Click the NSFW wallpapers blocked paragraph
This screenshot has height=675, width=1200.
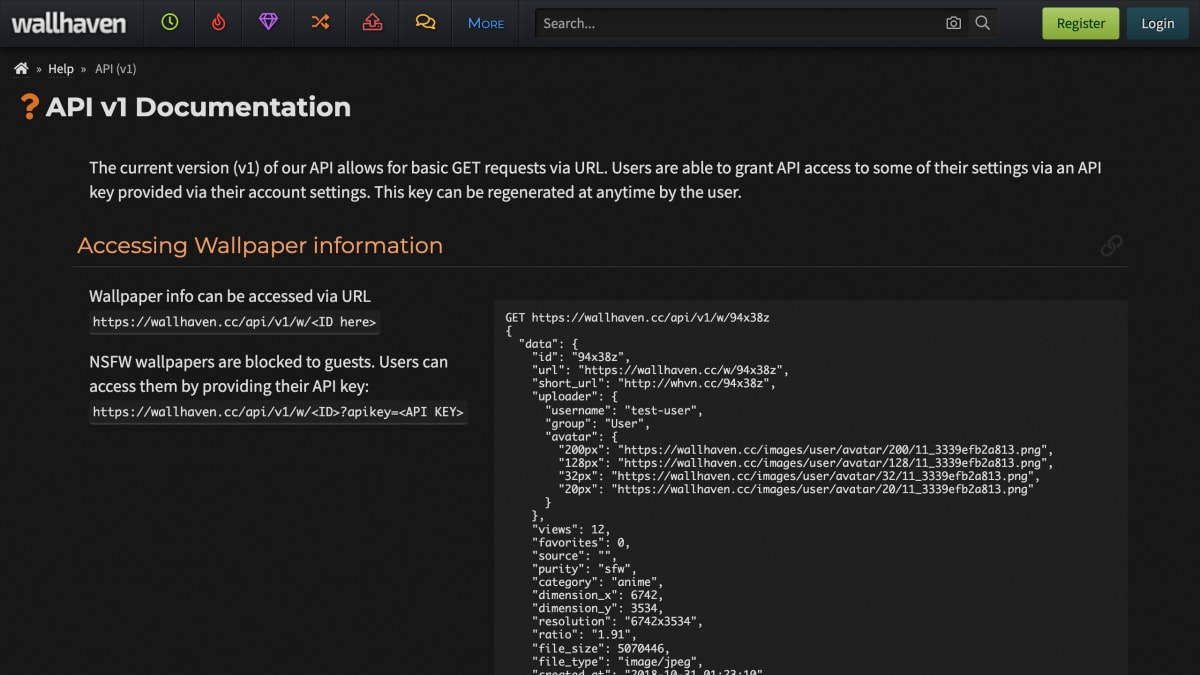(x=268, y=374)
